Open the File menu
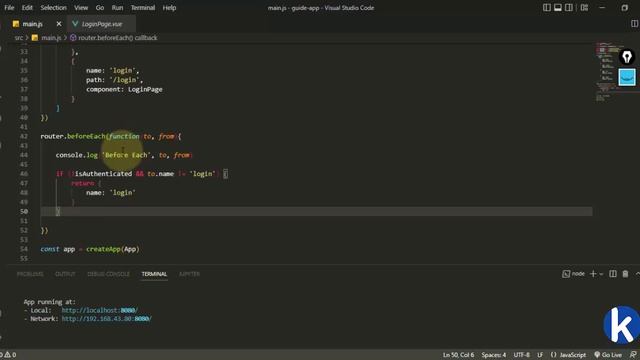Screen dimensions: 640x360 [x=9, y=8]
